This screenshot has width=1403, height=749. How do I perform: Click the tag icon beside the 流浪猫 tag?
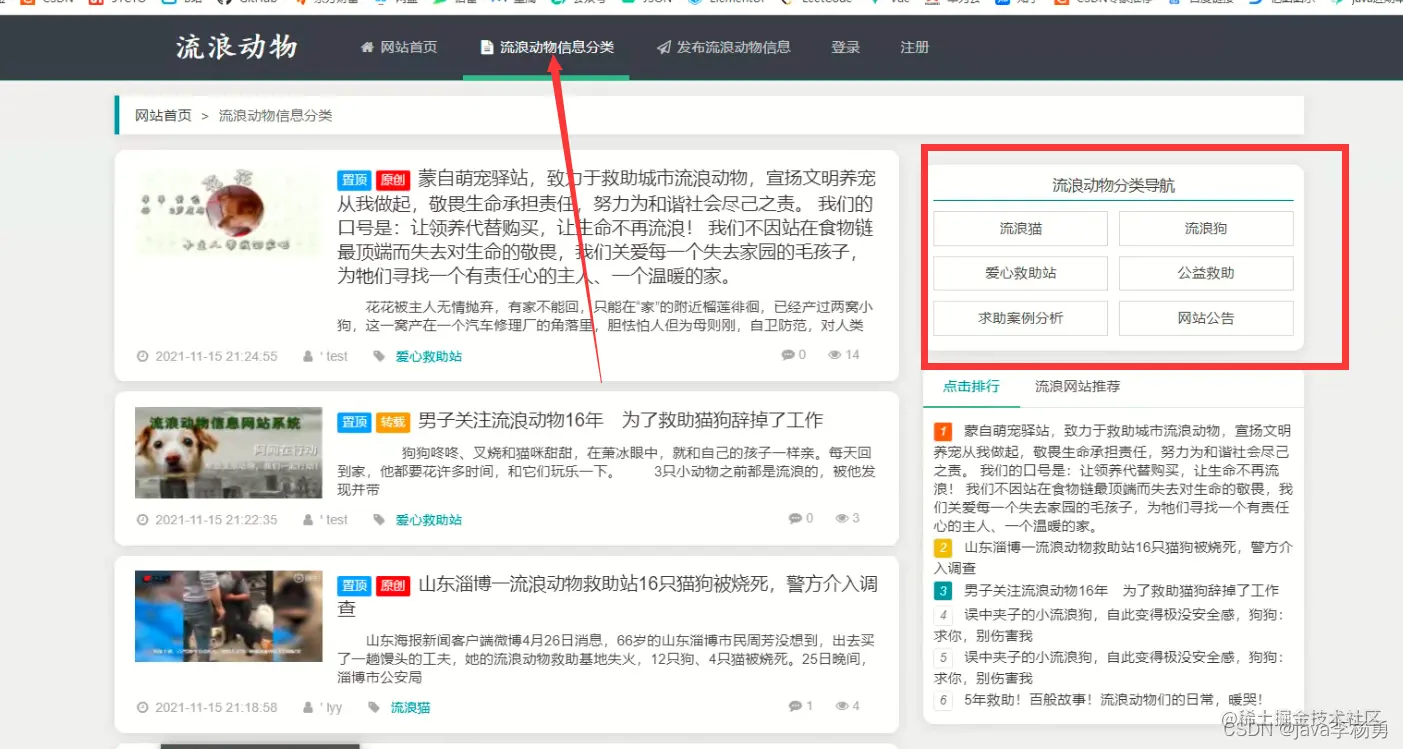tap(374, 707)
